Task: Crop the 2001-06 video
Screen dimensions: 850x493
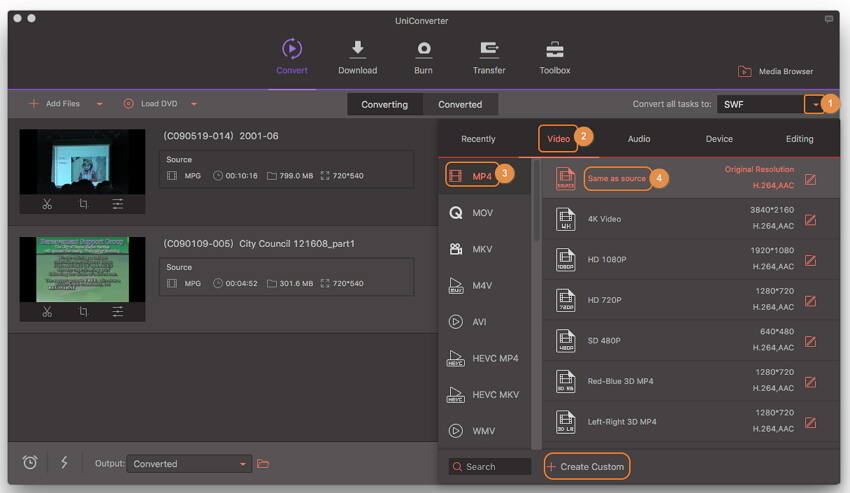Action: [x=83, y=204]
